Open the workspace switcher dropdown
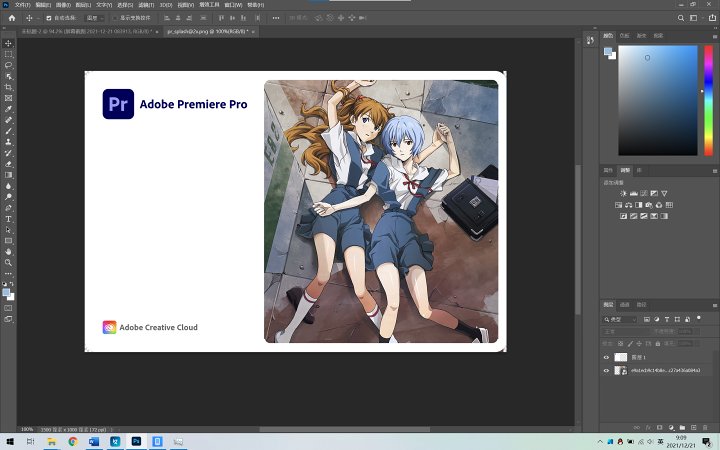720x450 pixels. (x=695, y=18)
